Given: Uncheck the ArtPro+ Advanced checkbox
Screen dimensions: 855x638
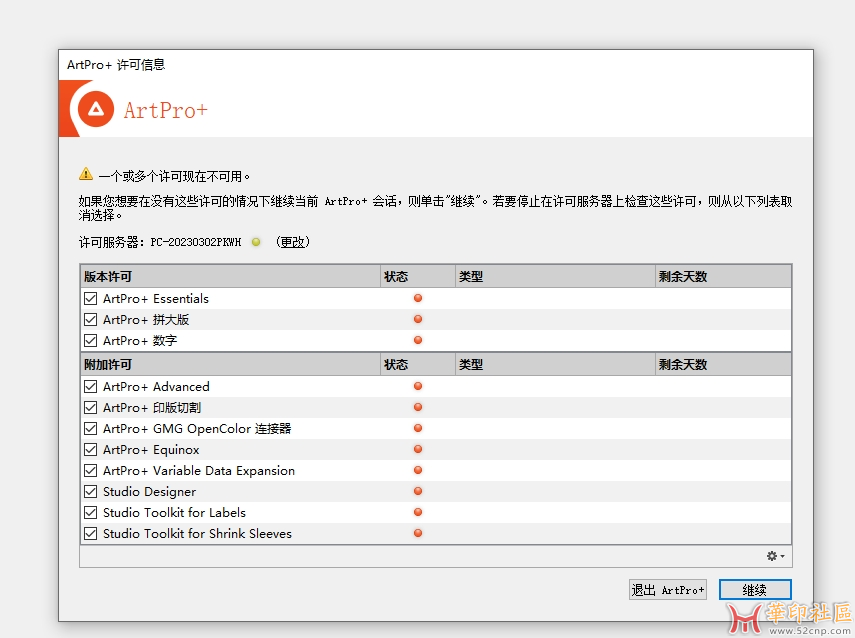Looking at the screenshot, I should tap(91, 387).
